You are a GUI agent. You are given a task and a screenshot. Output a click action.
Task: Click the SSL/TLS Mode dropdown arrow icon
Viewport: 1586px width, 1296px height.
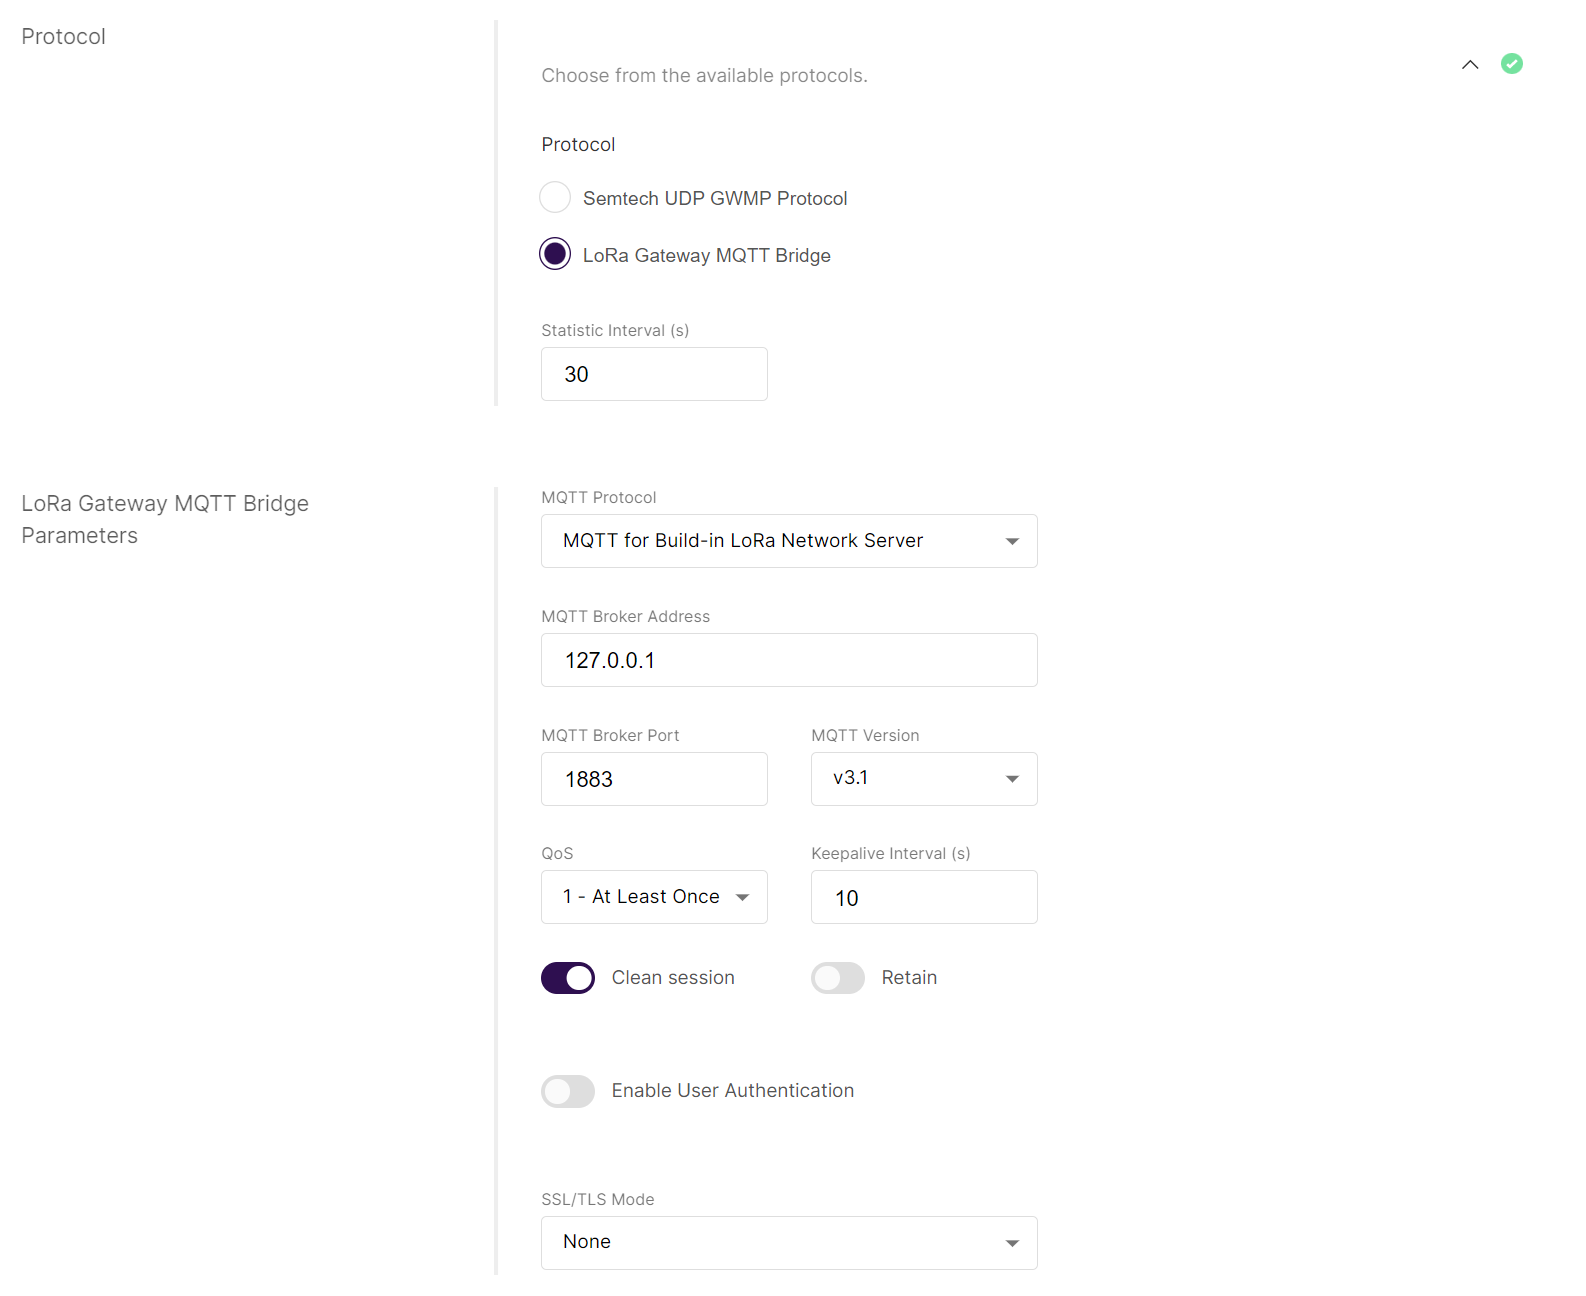(1012, 1243)
